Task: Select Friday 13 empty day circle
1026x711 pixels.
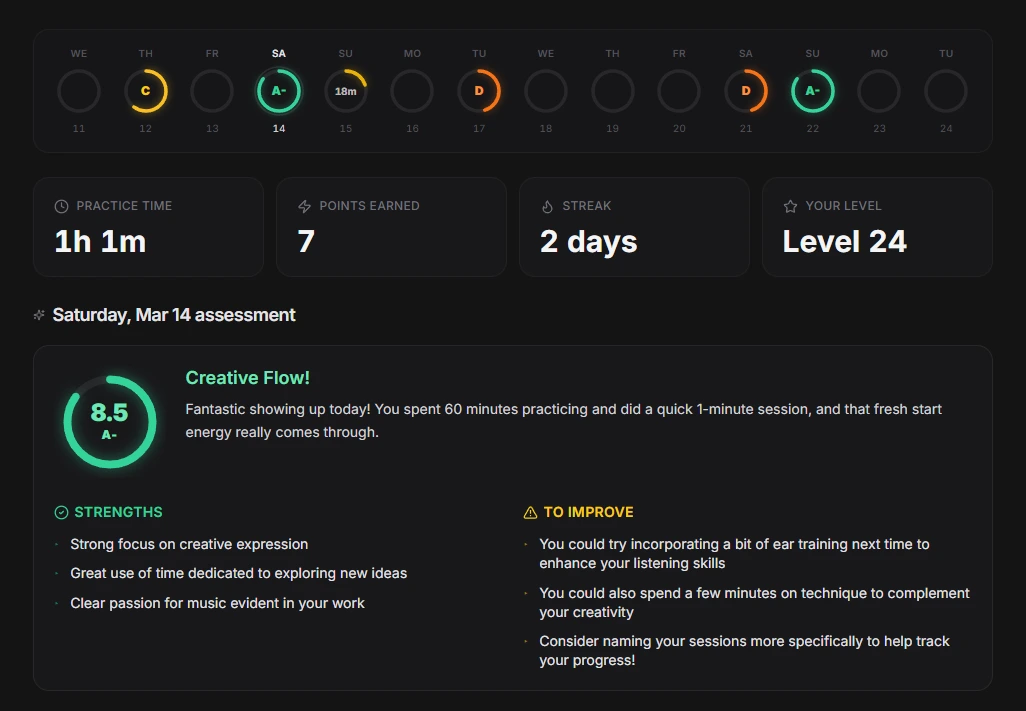Action: click(x=212, y=91)
